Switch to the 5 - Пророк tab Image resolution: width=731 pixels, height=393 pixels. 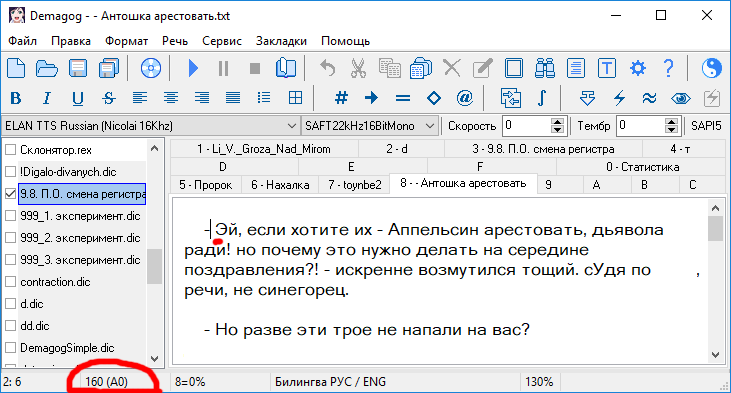coord(206,185)
